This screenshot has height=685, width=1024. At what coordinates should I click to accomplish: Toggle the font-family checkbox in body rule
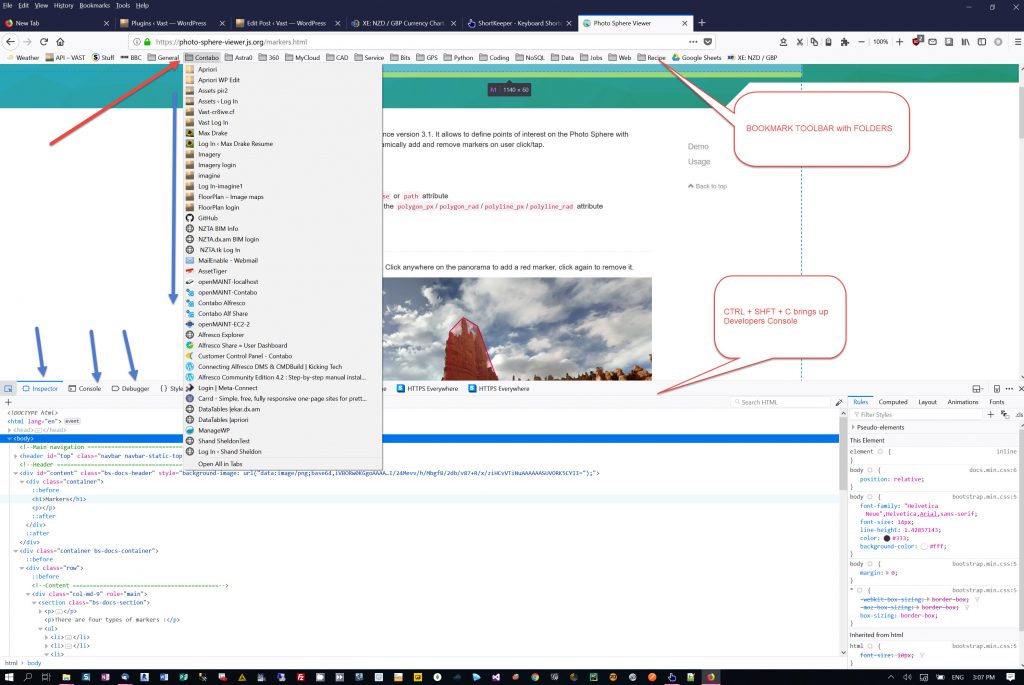(855, 506)
